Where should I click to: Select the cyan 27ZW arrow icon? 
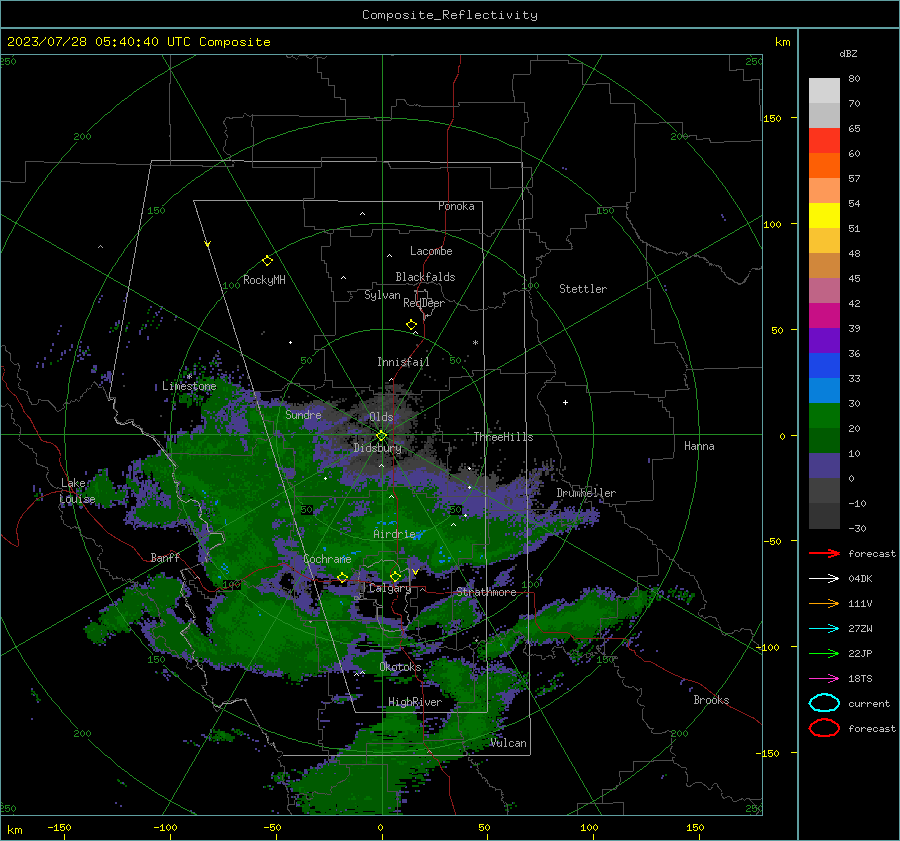824,629
